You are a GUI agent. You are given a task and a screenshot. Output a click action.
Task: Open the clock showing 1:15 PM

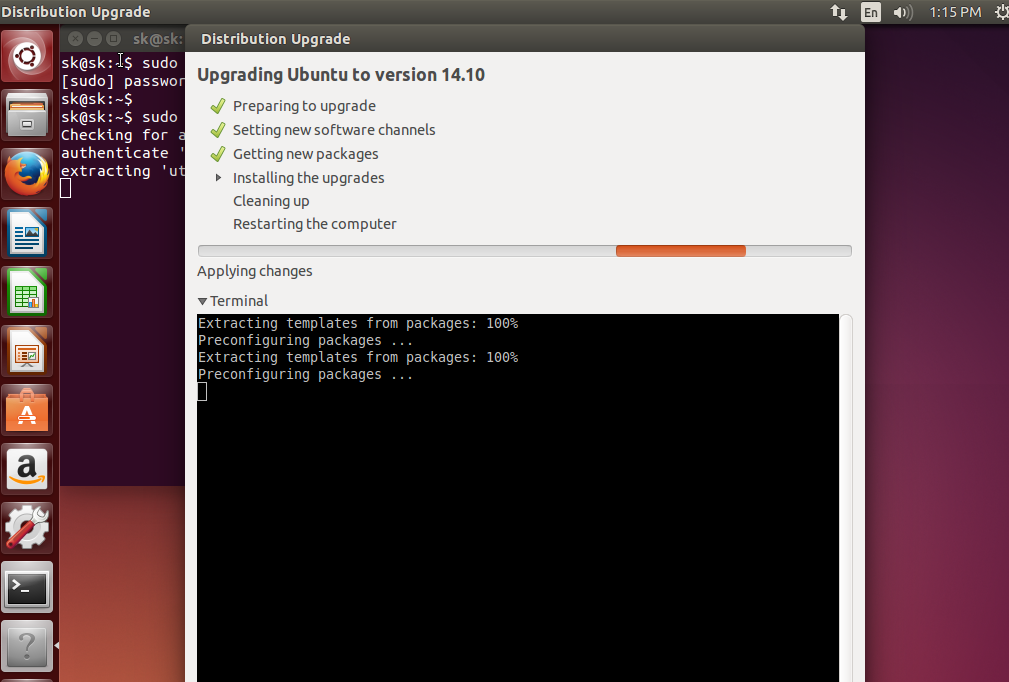tap(955, 12)
